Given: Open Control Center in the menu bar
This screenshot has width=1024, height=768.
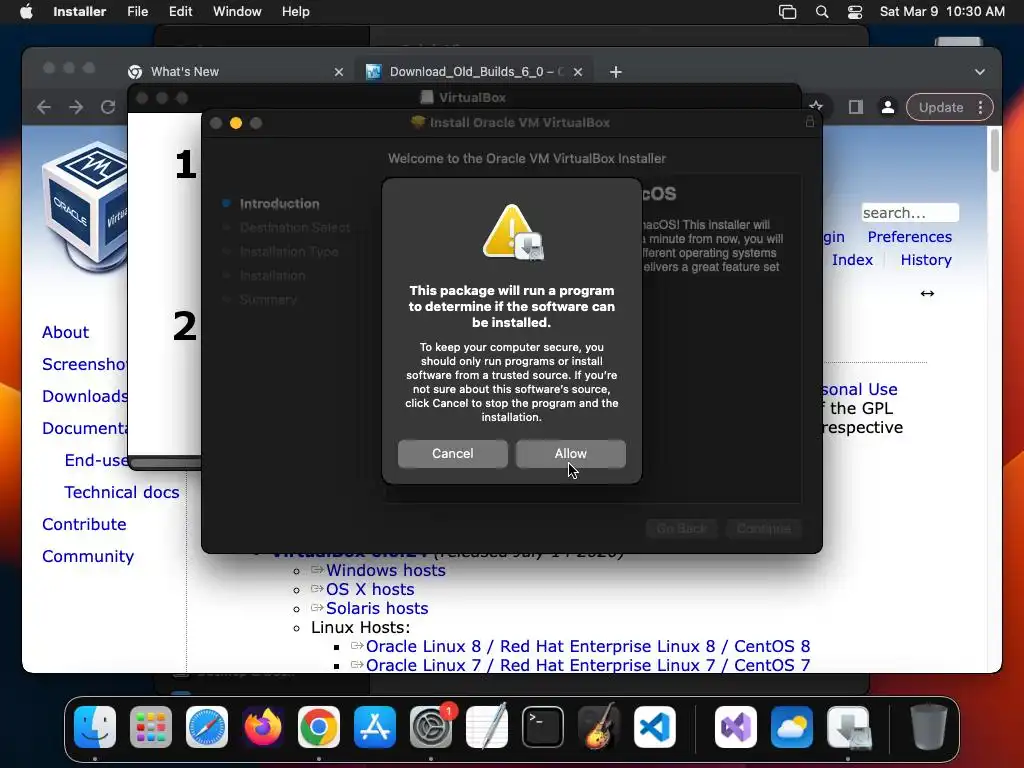Looking at the screenshot, I should [x=855, y=12].
